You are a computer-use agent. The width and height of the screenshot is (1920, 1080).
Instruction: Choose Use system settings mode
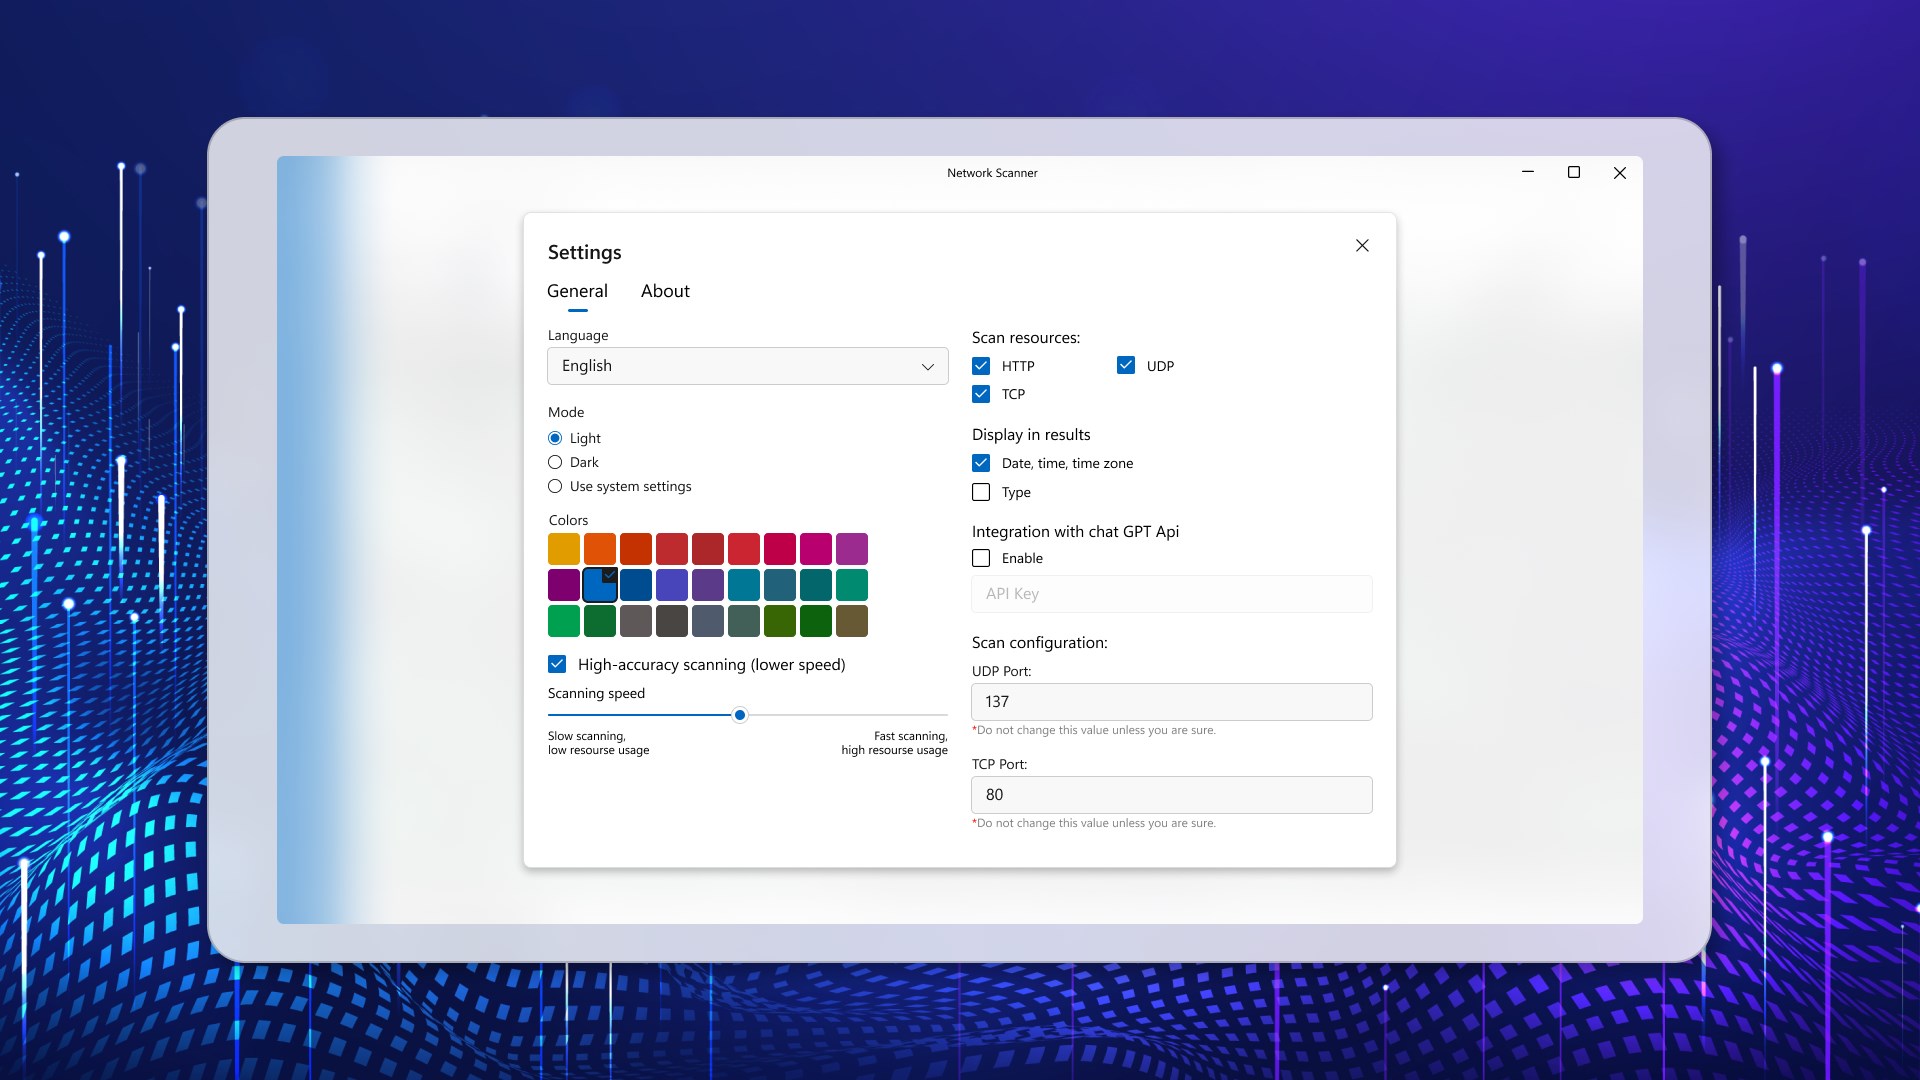tap(555, 486)
